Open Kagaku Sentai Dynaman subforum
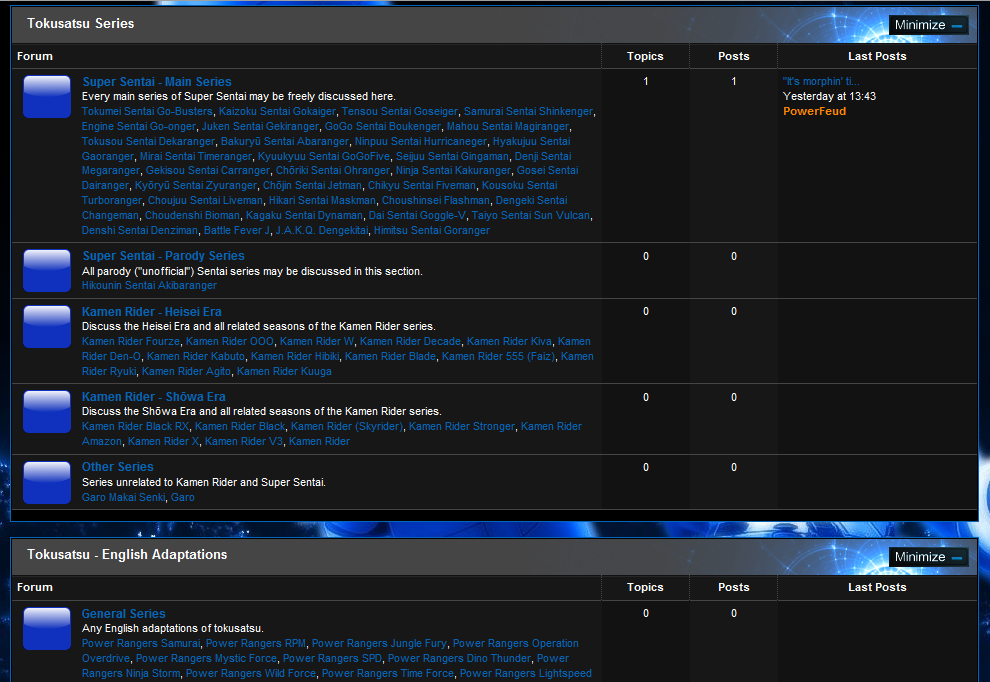Viewport: 990px width, 682px height. coord(304,215)
